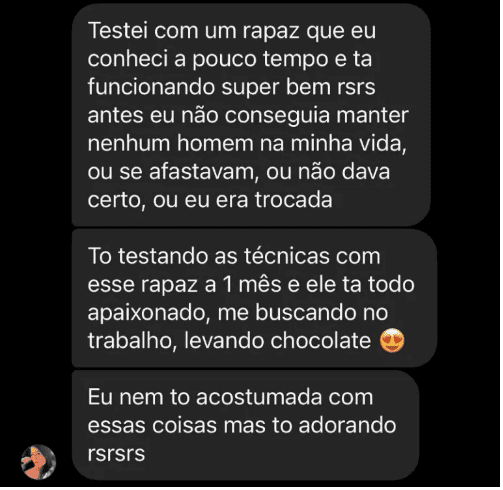The image size is (503, 490).
Task: Click the word "técnicas" in second message
Action: 288,258
